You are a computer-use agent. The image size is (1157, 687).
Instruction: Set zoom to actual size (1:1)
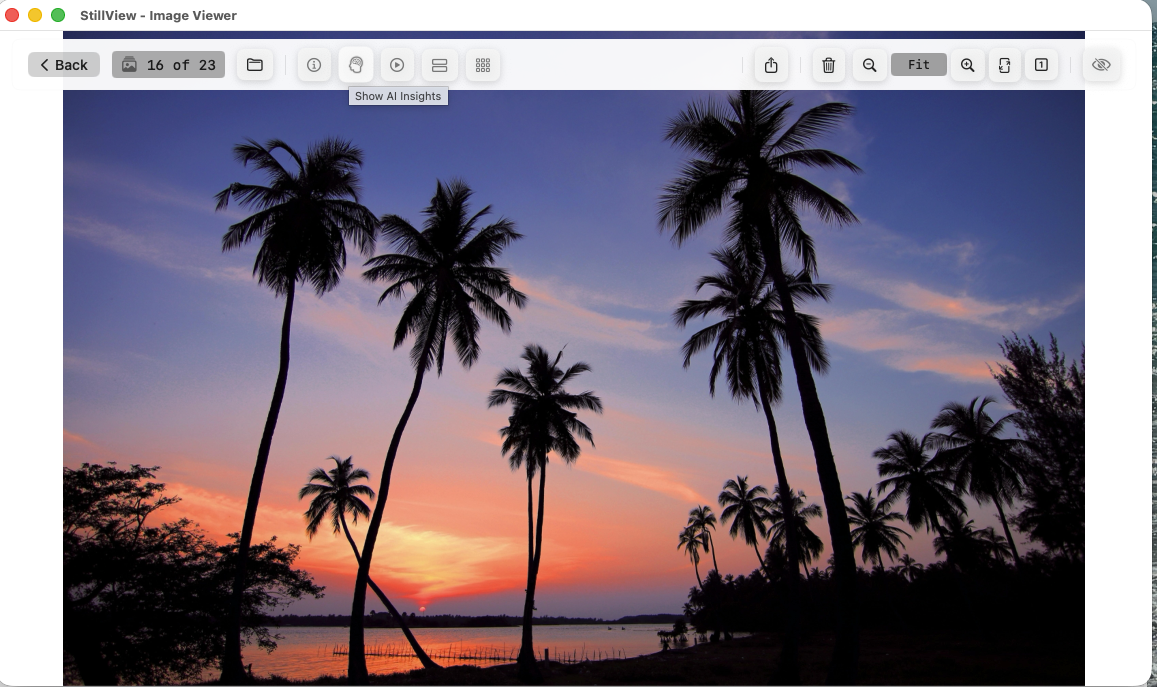click(x=1041, y=65)
